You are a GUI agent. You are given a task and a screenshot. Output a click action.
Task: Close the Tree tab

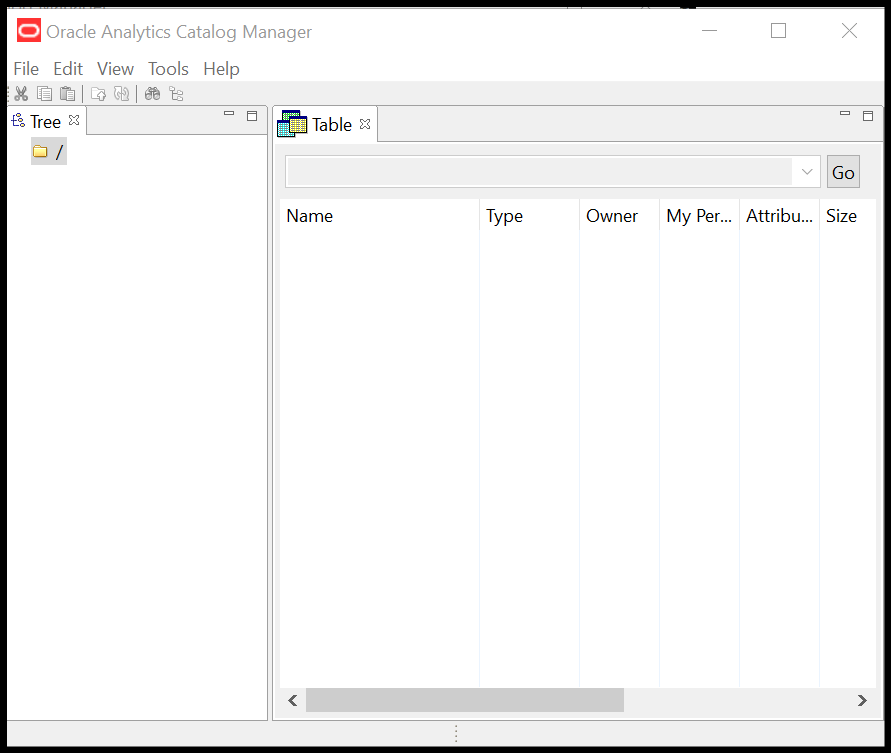[x=74, y=120]
